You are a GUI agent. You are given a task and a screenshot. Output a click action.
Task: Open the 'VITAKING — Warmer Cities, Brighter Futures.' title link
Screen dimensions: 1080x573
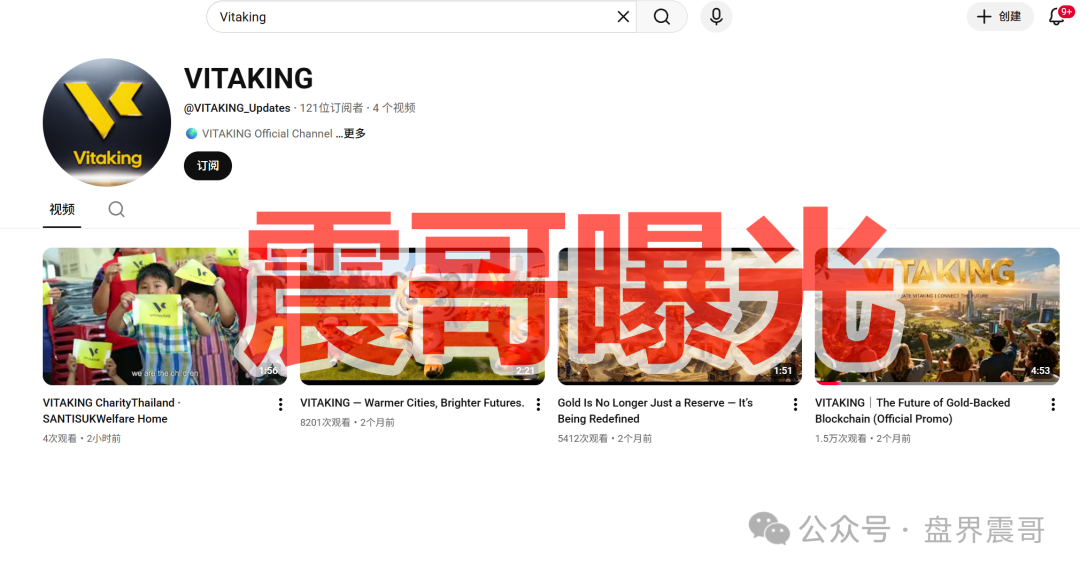(412, 403)
